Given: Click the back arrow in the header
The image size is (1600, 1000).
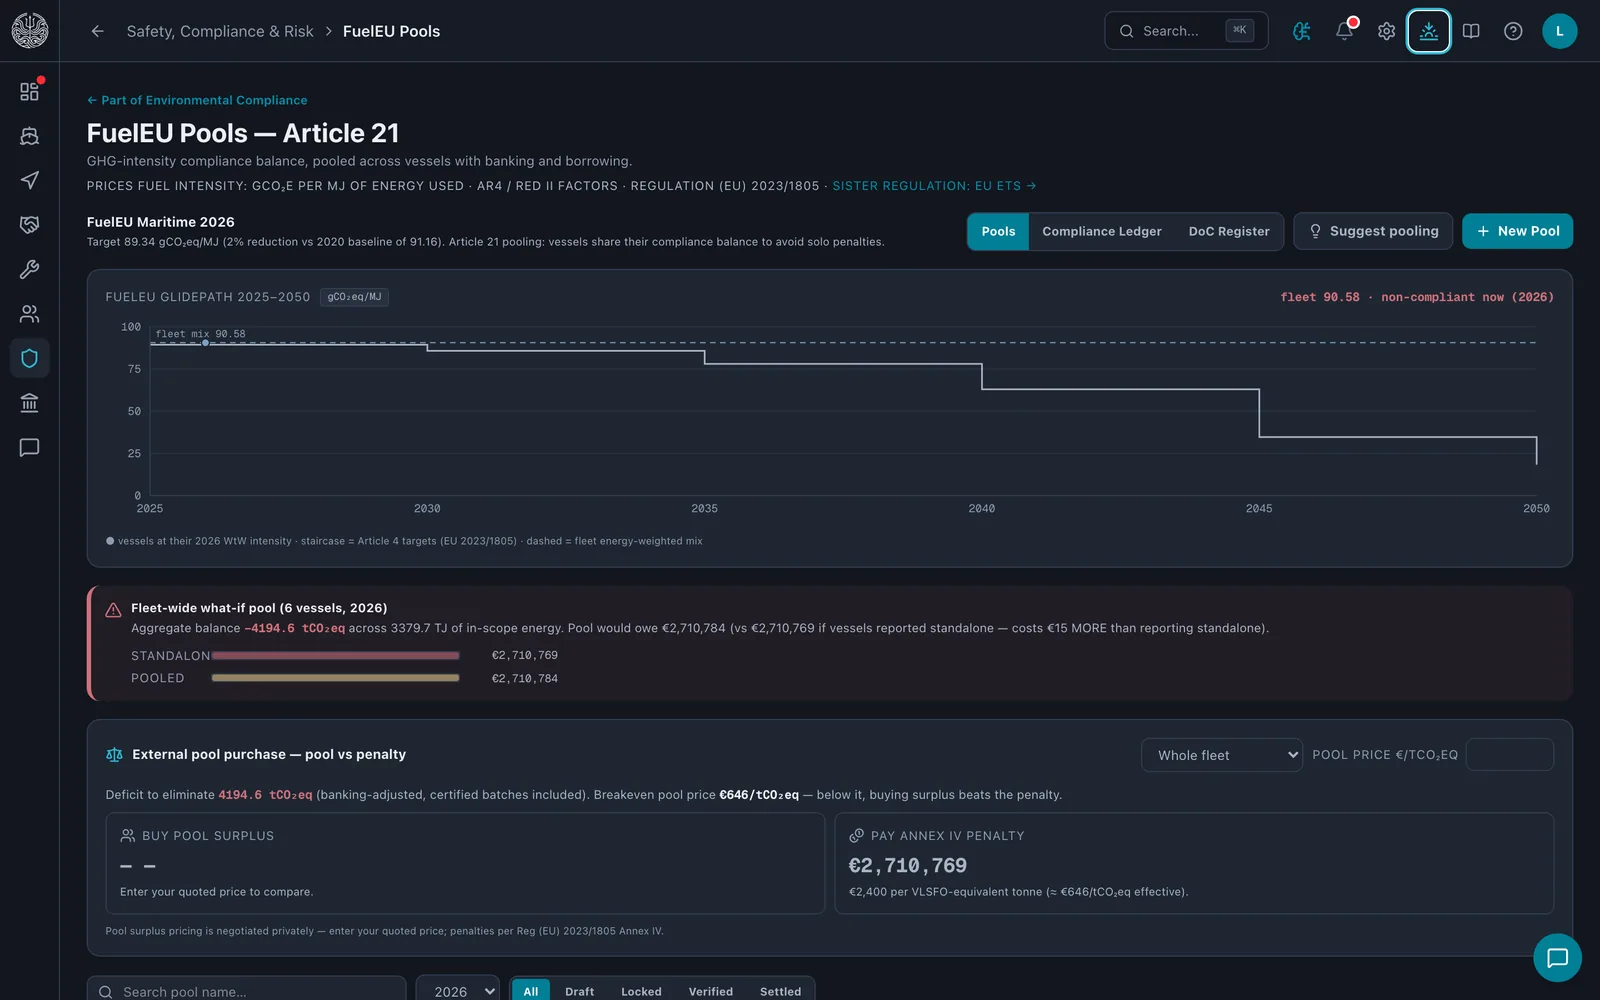Looking at the screenshot, I should click(x=97, y=31).
